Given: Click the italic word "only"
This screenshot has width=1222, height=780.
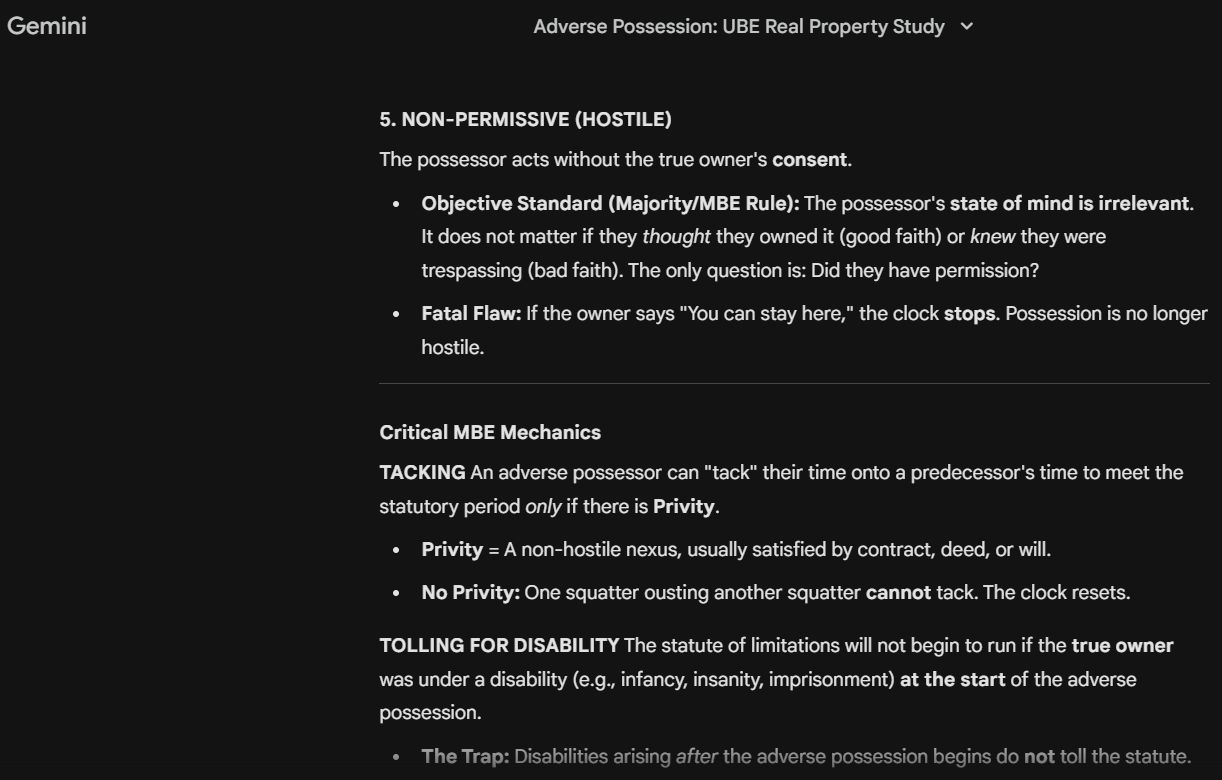Looking at the screenshot, I should [543, 507].
